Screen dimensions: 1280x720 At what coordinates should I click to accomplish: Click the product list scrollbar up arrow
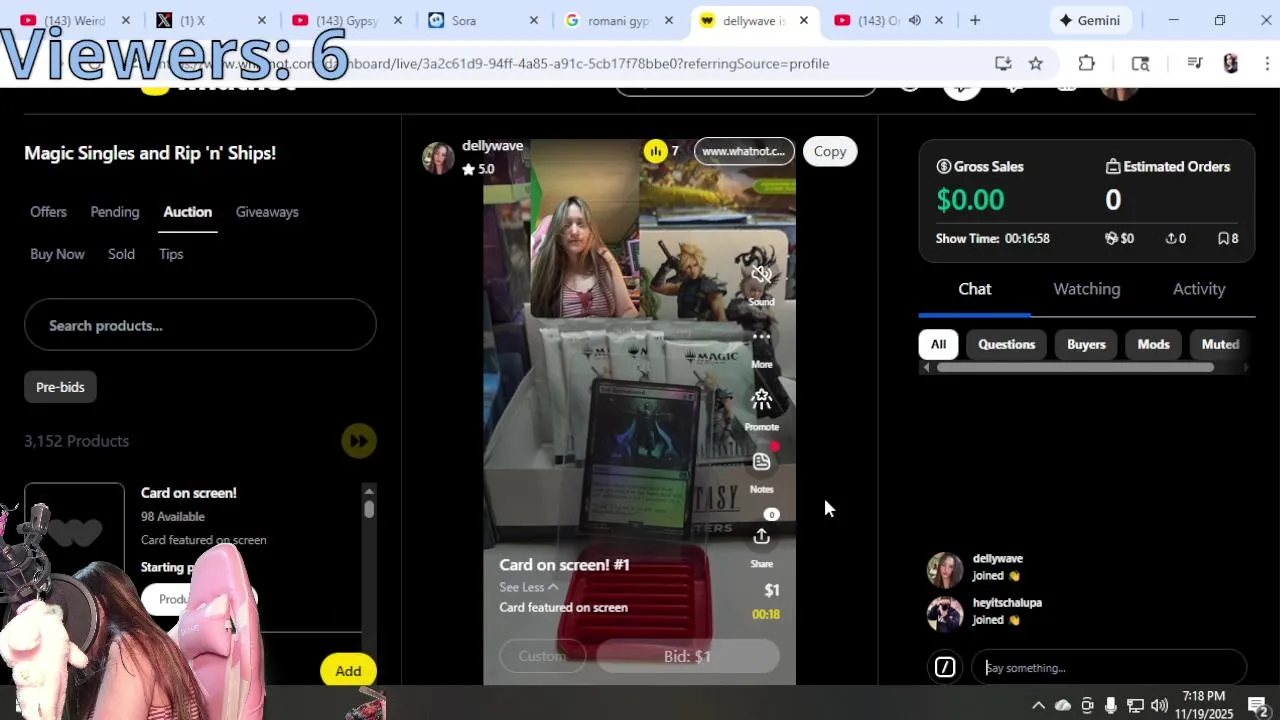[369, 491]
